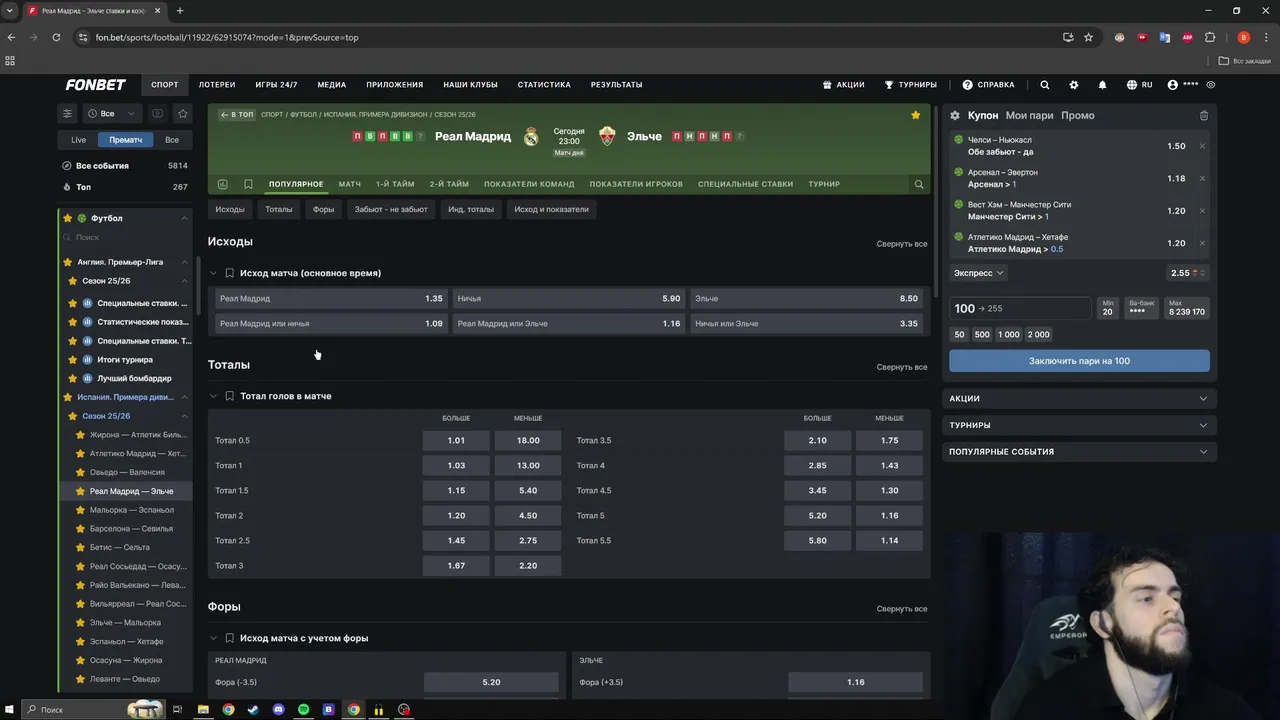Expand the АКЦИИ panel on the right

[x=1079, y=399]
